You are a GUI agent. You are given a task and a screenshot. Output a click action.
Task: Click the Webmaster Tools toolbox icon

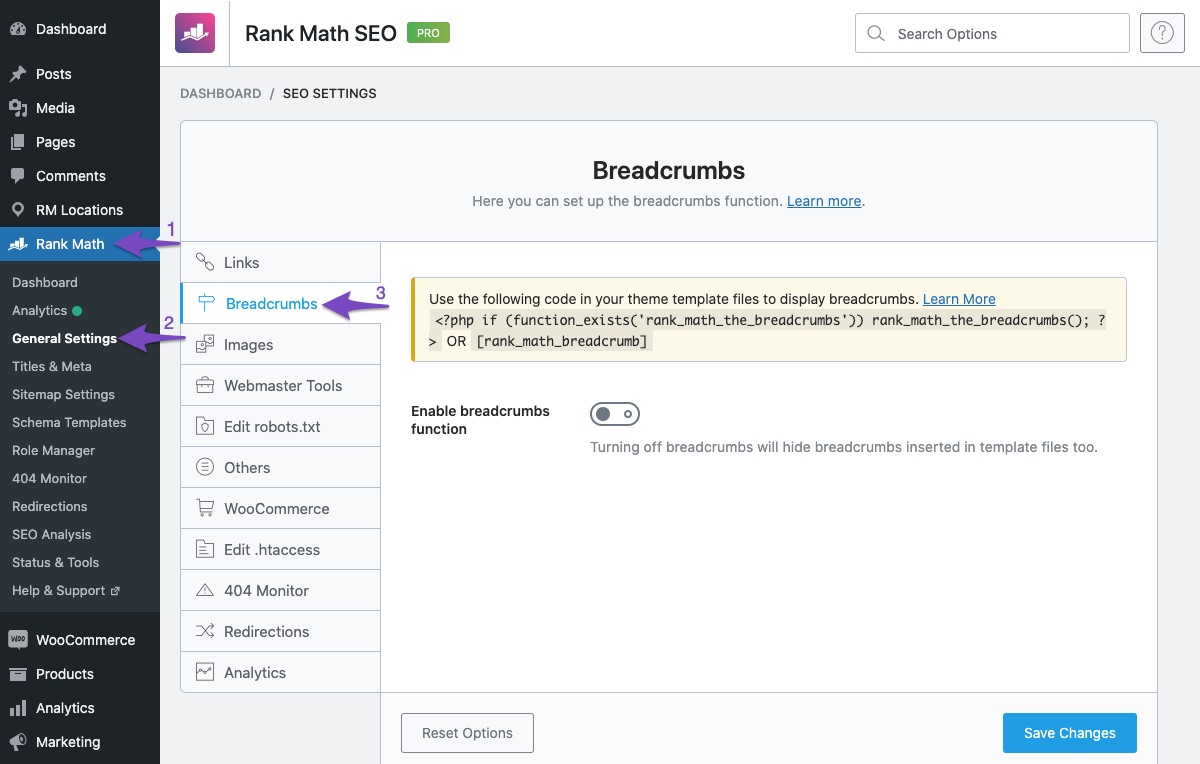(205, 385)
